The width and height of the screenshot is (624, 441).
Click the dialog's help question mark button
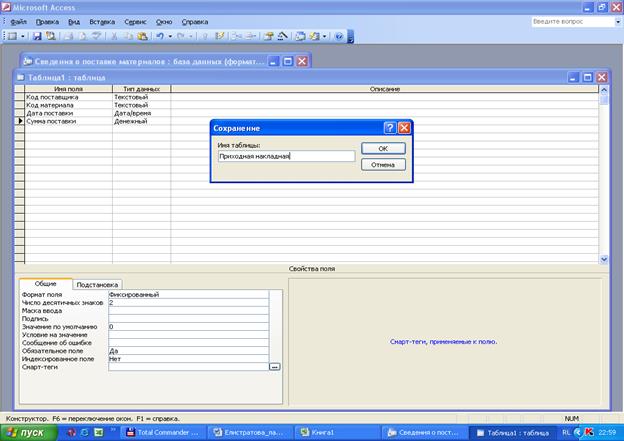(x=389, y=128)
